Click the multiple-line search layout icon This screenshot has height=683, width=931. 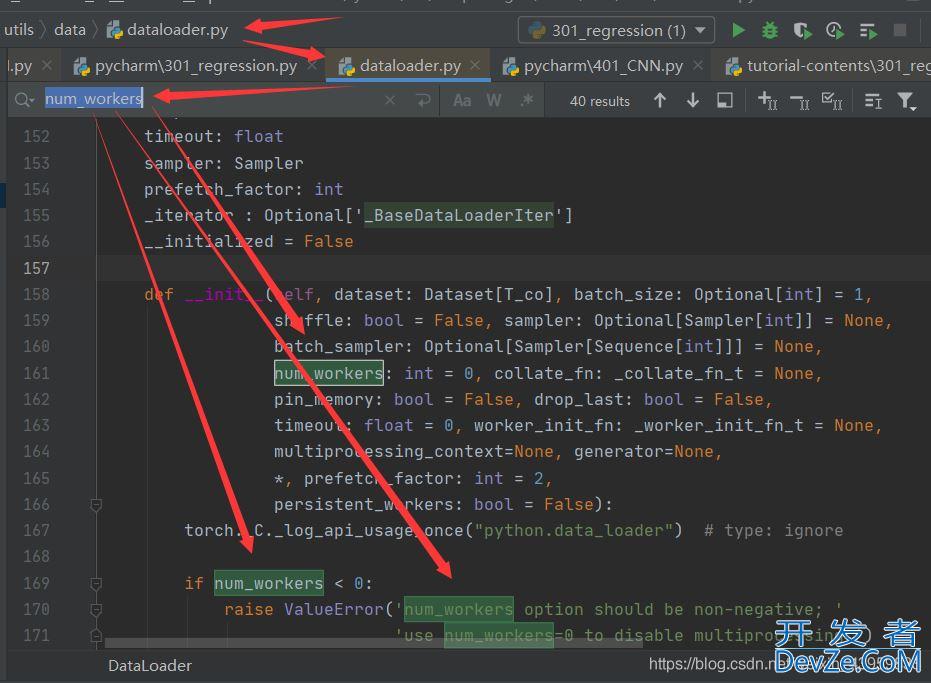point(873,101)
